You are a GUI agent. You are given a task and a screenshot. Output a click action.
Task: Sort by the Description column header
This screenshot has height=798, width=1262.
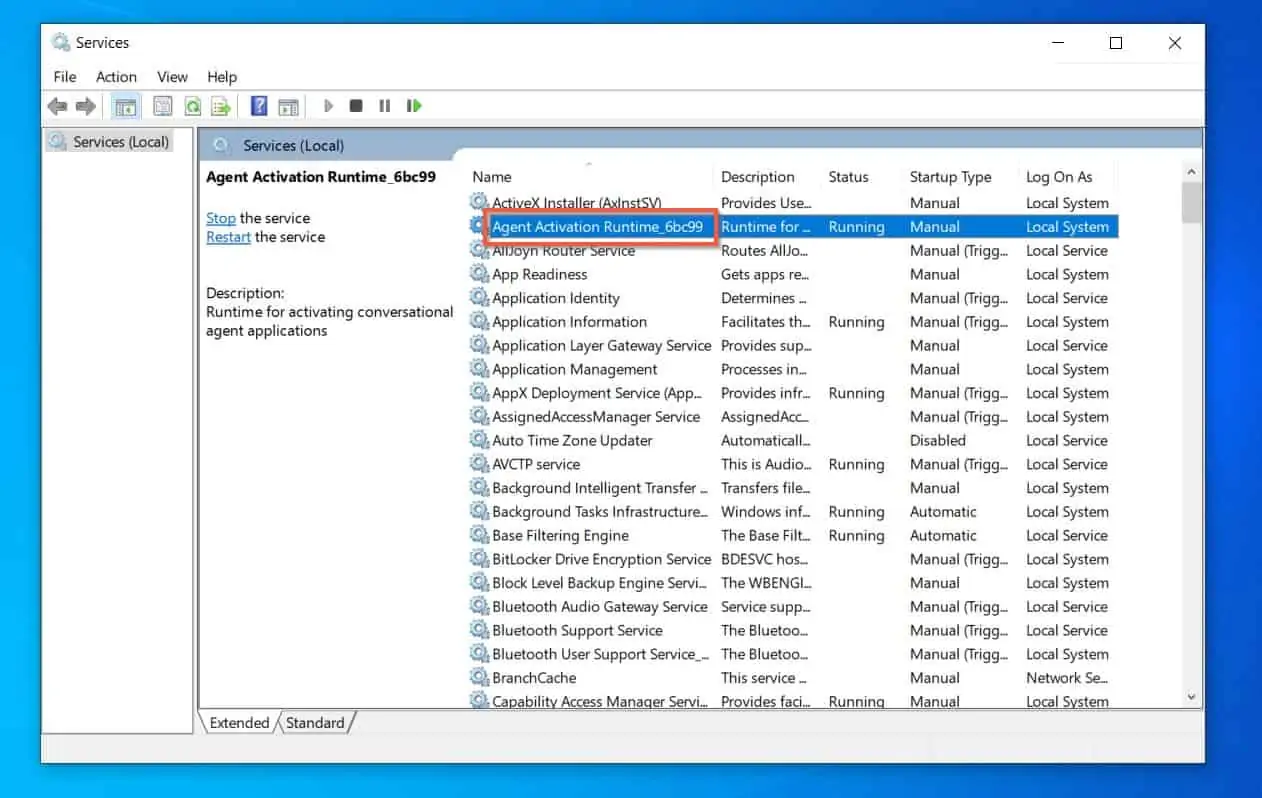coord(767,177)
